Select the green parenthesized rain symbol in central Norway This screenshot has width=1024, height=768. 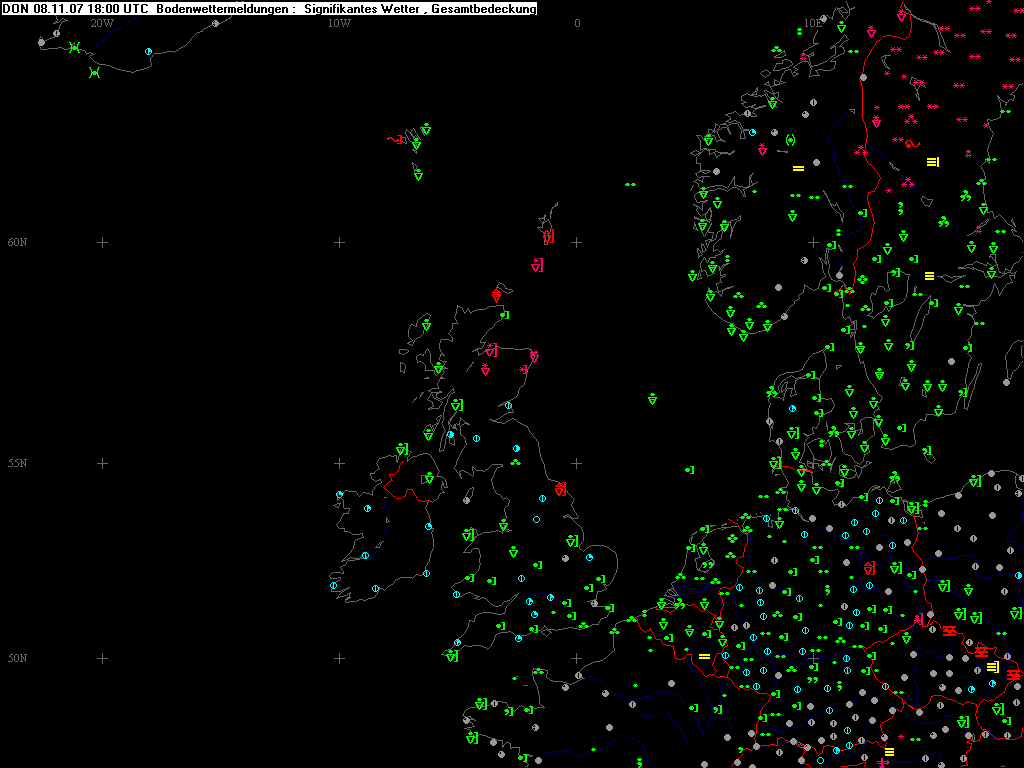[x=790, y=139]
